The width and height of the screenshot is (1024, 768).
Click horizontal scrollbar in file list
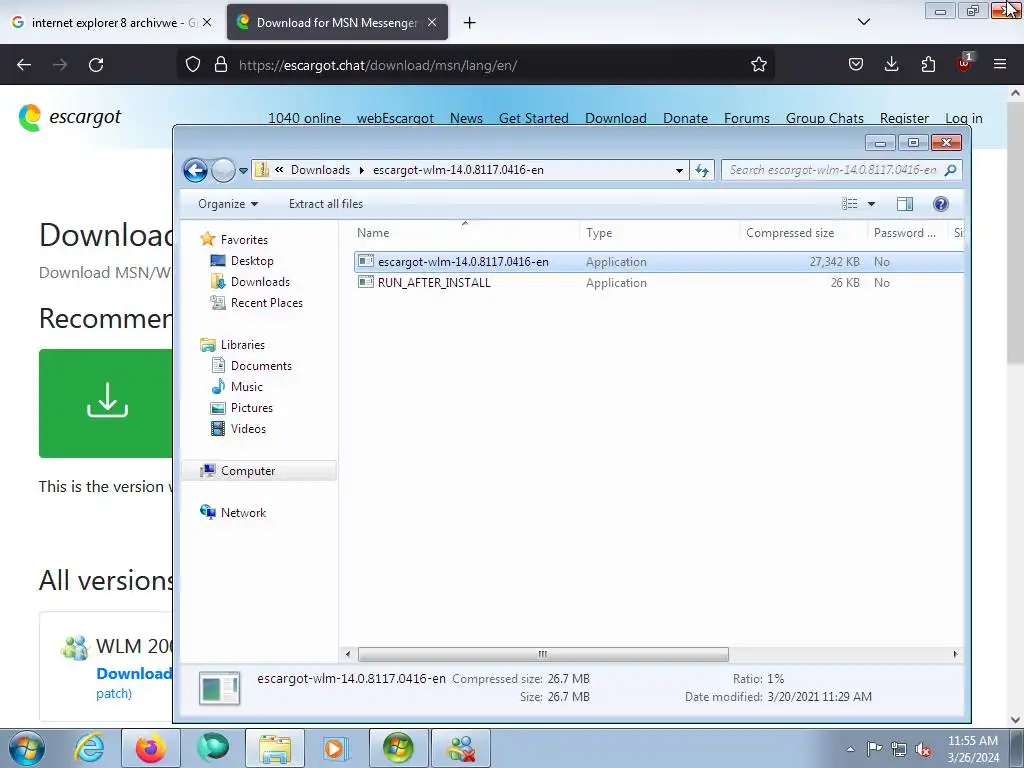(543, 654)
